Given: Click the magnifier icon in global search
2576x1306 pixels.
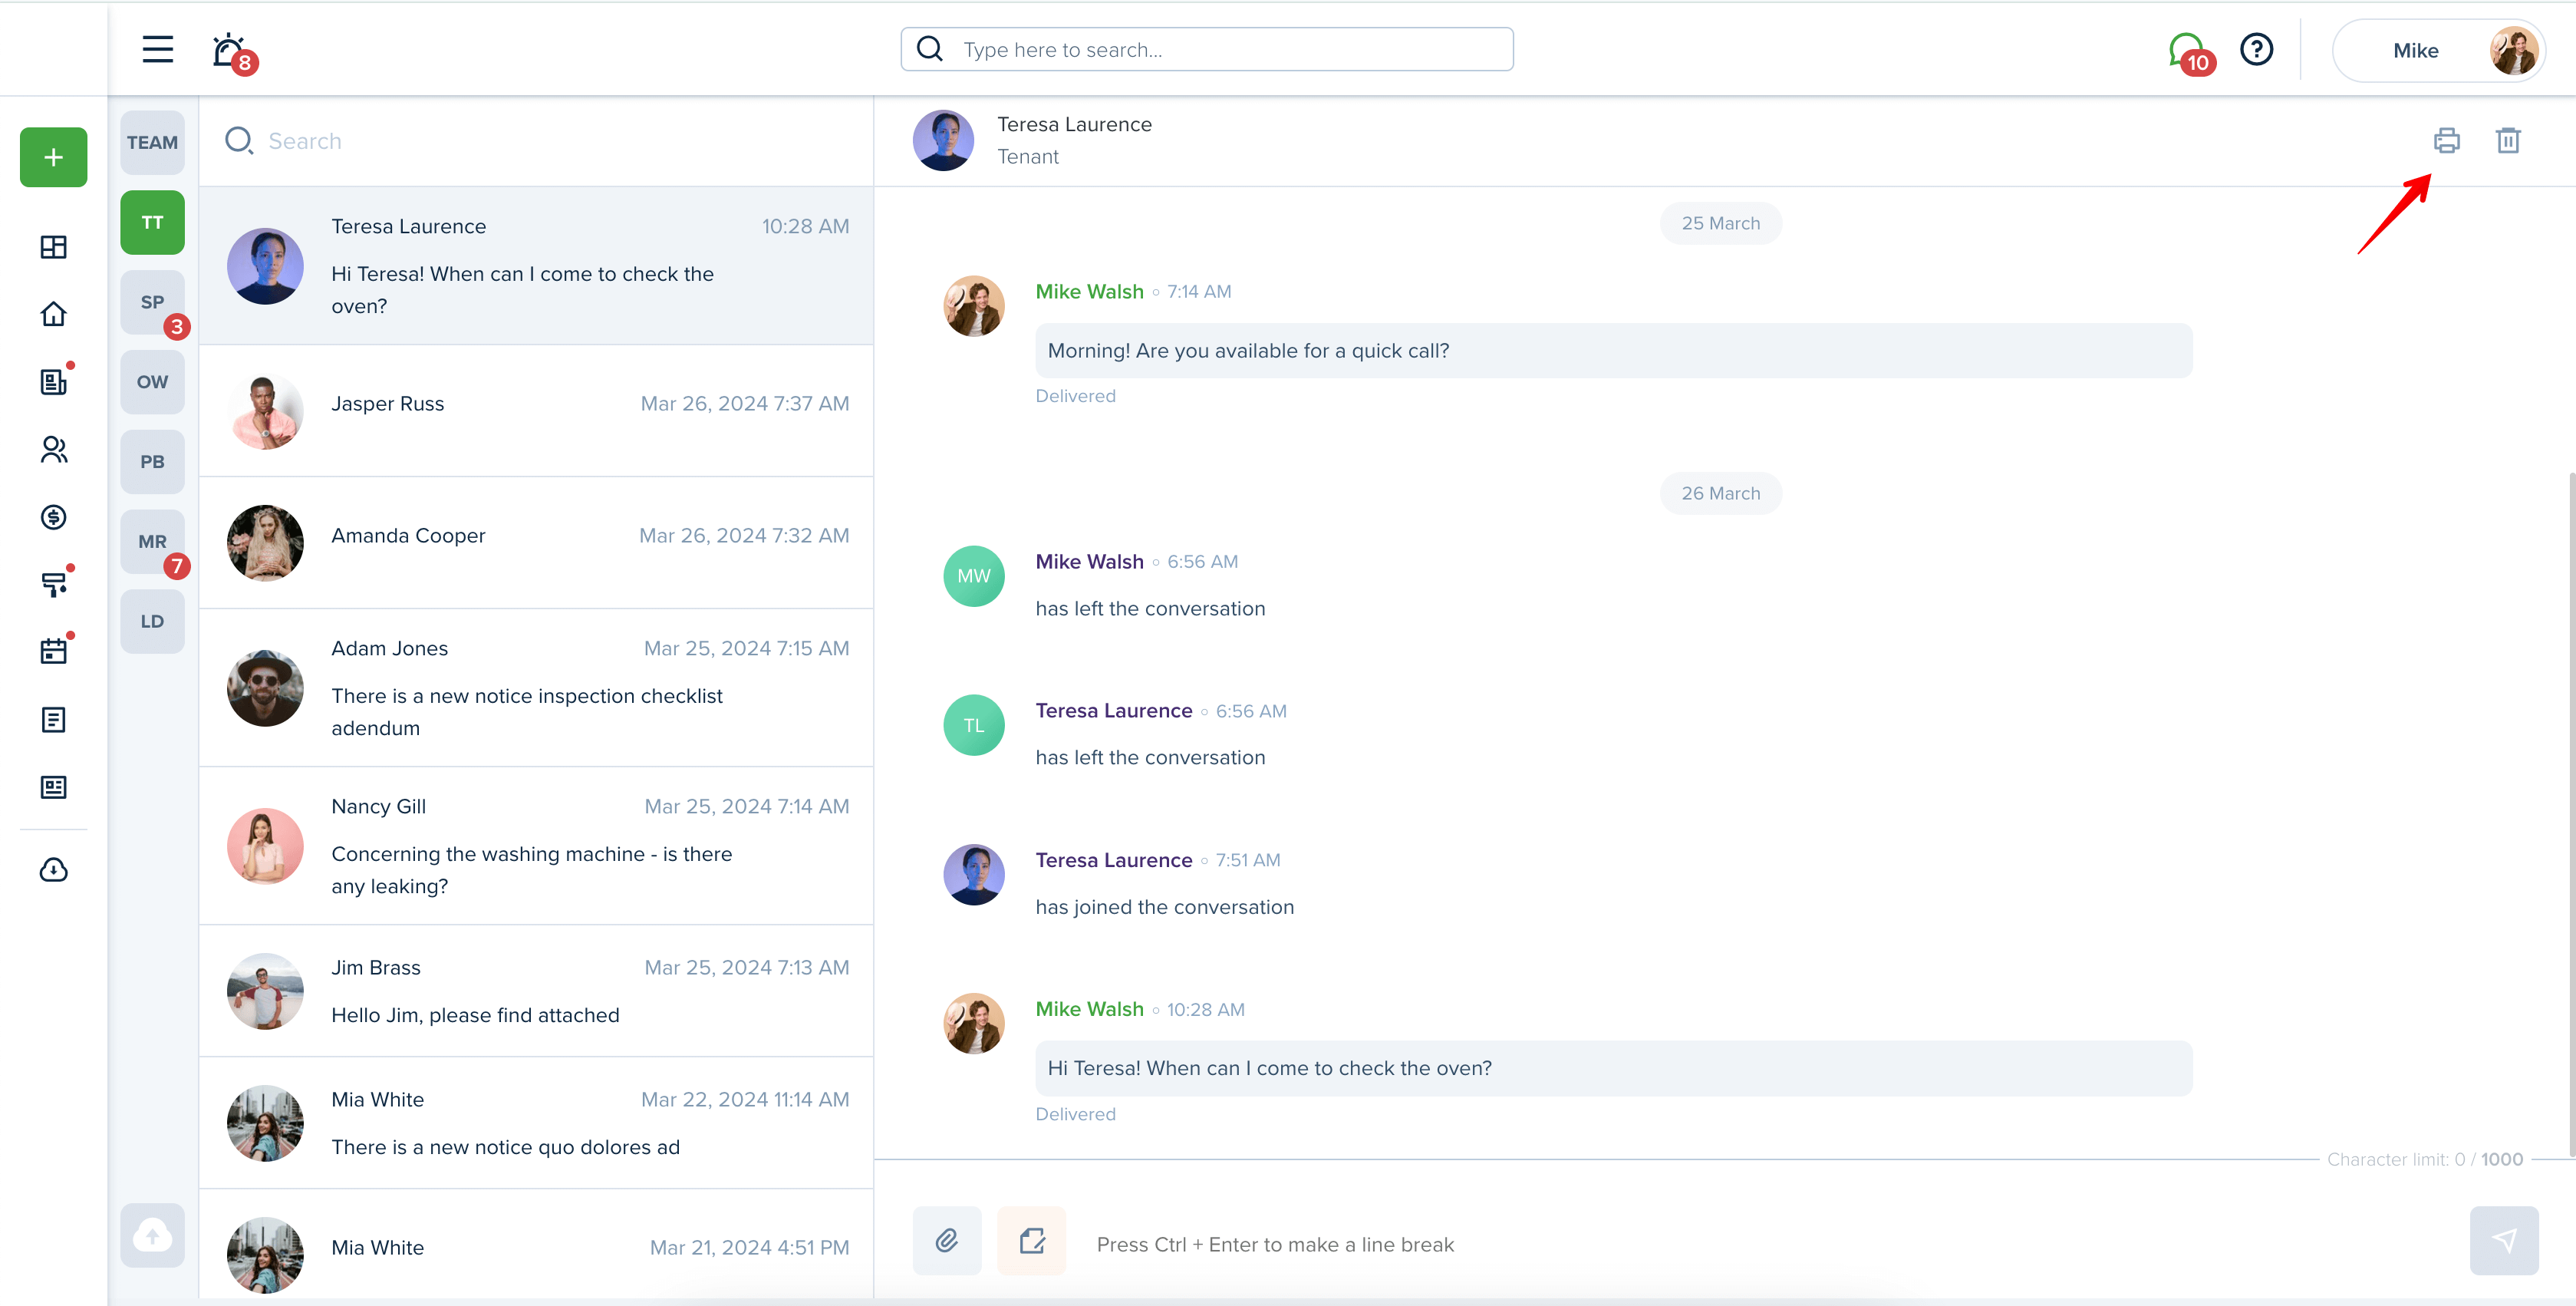Looking at the screenshot, I should 929,49.
